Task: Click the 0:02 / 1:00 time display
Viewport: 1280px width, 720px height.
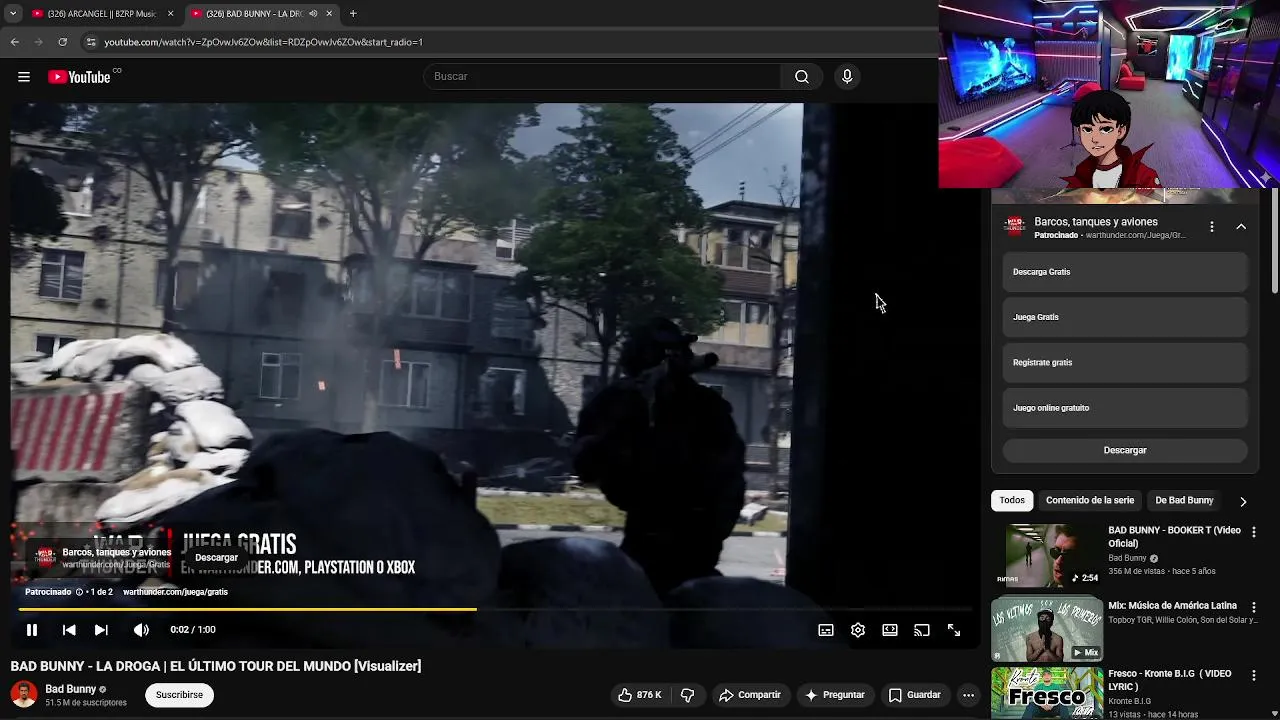Action: point(193,630)
